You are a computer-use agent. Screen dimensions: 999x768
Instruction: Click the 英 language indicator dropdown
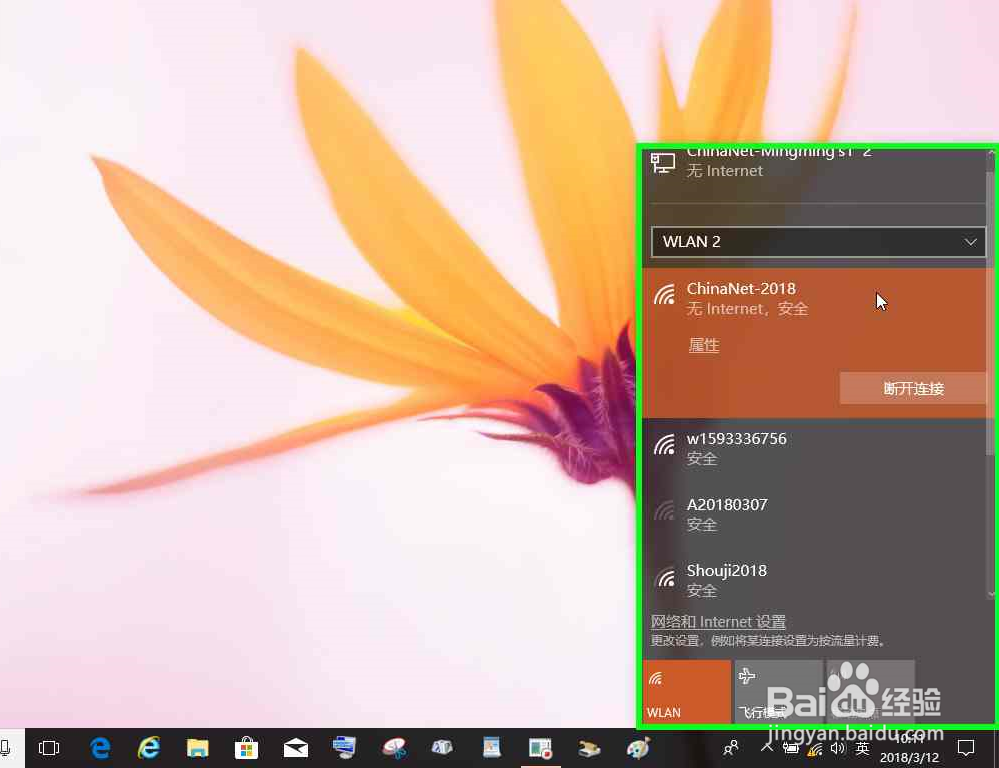862,748
